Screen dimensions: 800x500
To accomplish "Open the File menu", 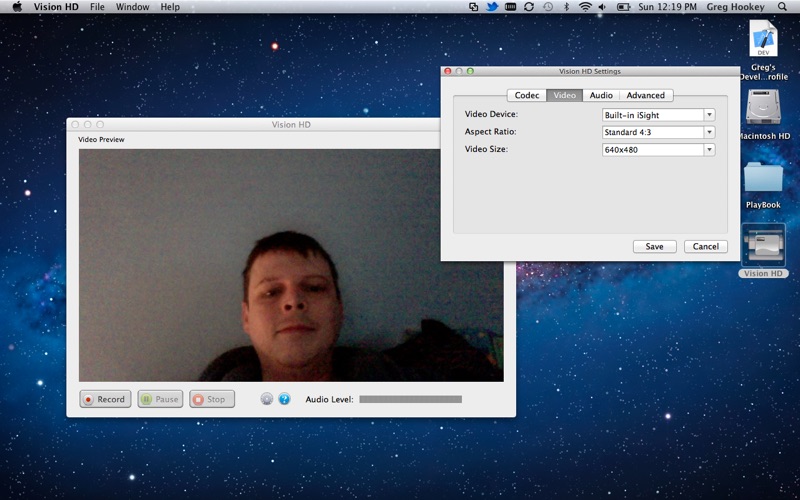I will 97,7.
